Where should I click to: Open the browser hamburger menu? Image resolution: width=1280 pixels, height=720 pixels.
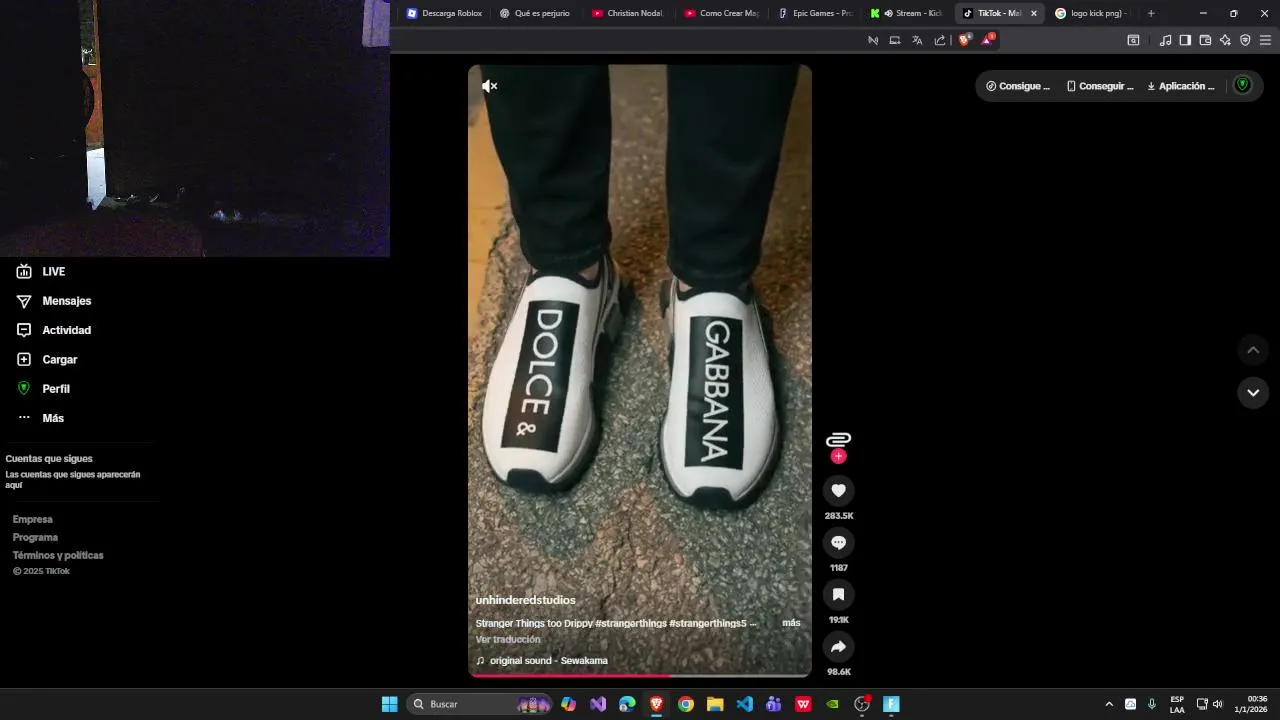click(x=1266, y=40)
